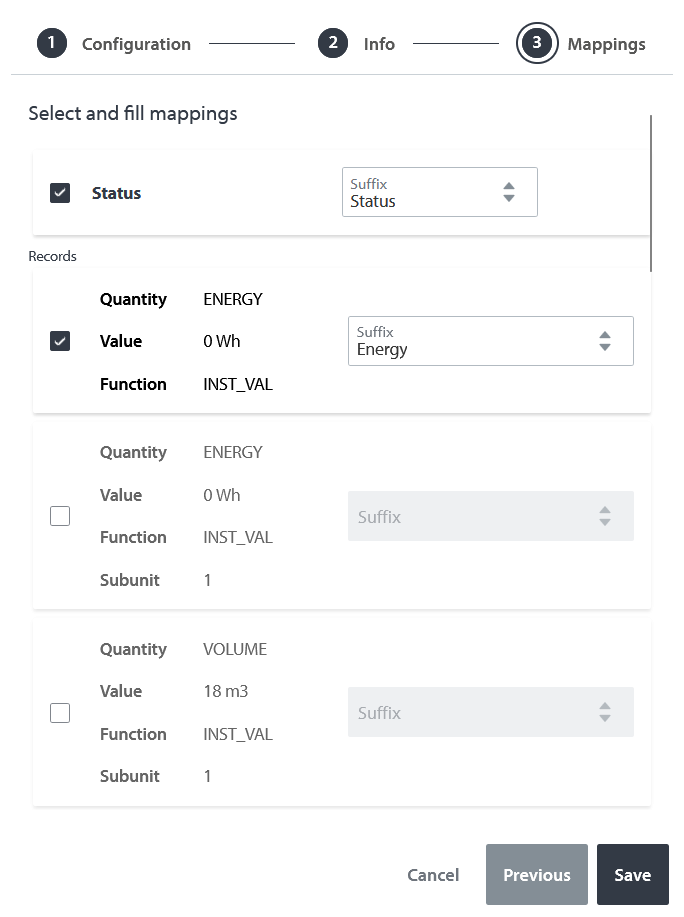Click the Info step circle numbered 2
This screenshot has height=917, width=684.
(332, 43)
